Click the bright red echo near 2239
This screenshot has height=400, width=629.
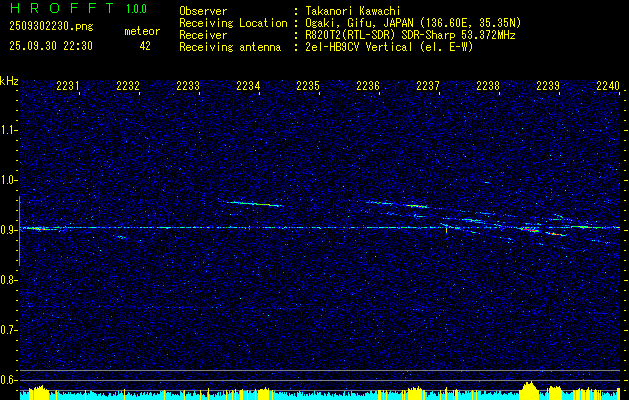tap(556, 233)
